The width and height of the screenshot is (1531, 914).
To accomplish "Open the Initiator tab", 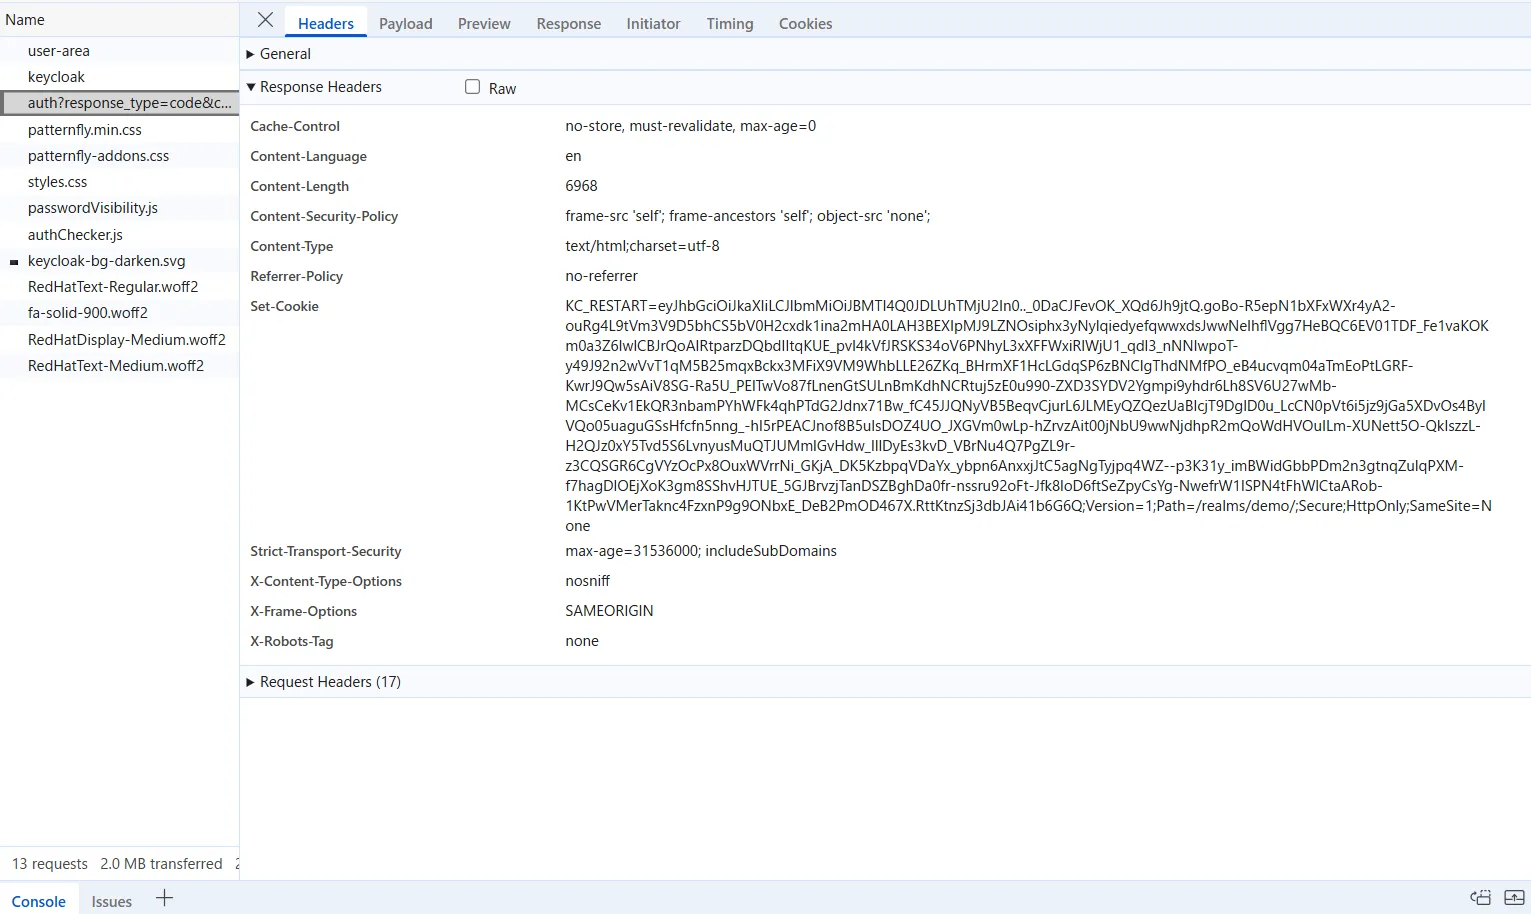I will click(653, 24).
